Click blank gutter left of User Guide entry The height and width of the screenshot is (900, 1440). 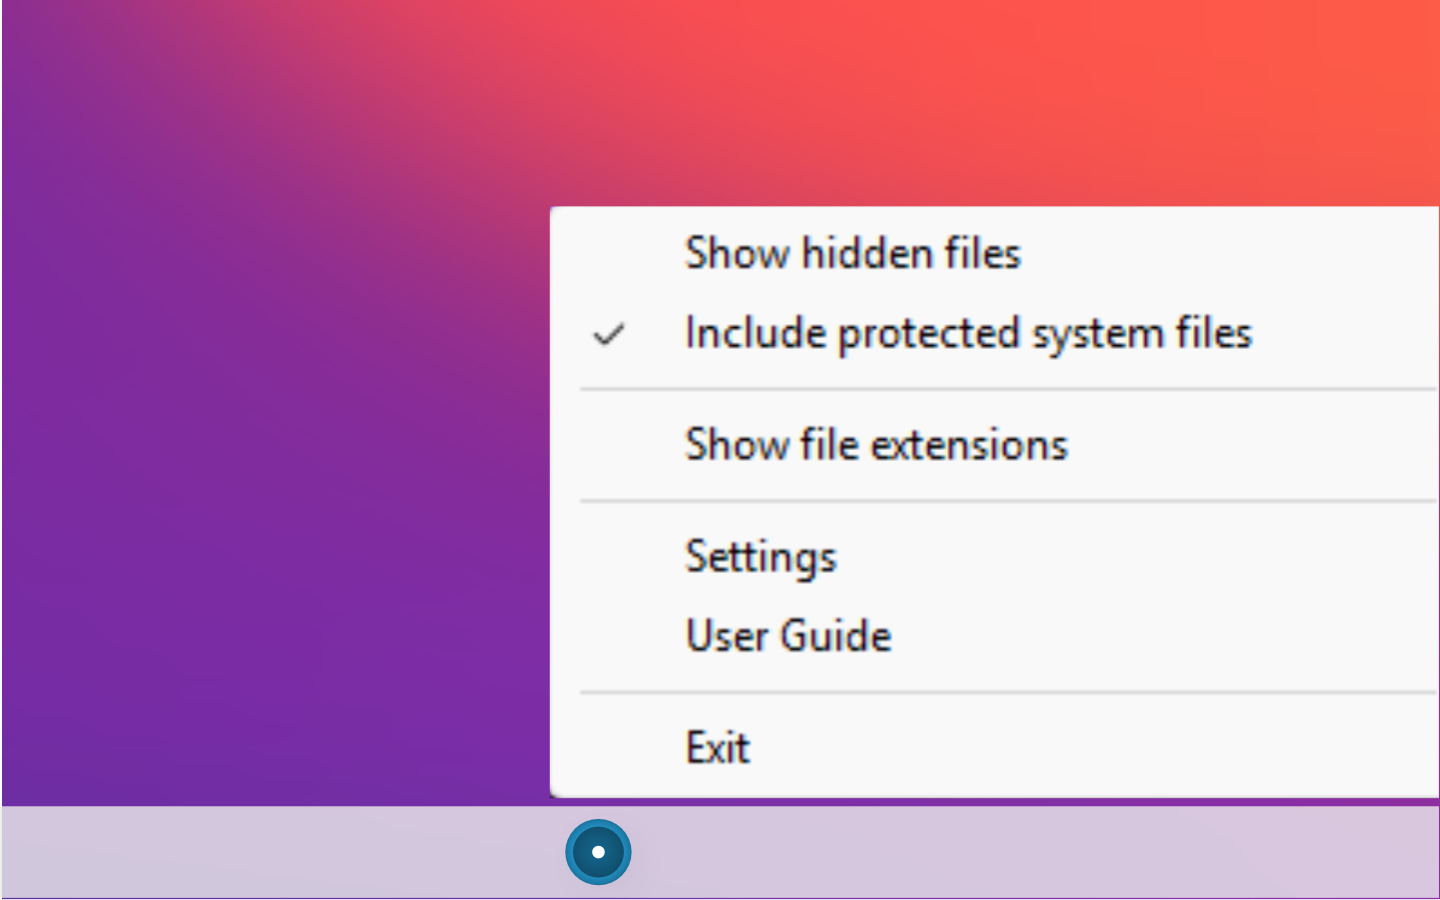[609, 636]
